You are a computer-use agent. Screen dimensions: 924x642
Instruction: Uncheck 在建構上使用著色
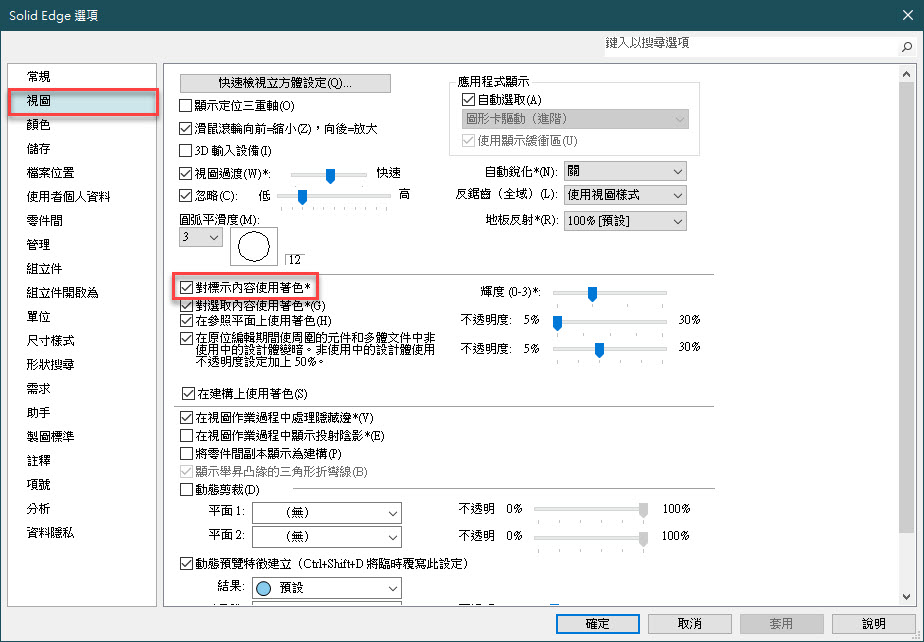click(189, 394)
